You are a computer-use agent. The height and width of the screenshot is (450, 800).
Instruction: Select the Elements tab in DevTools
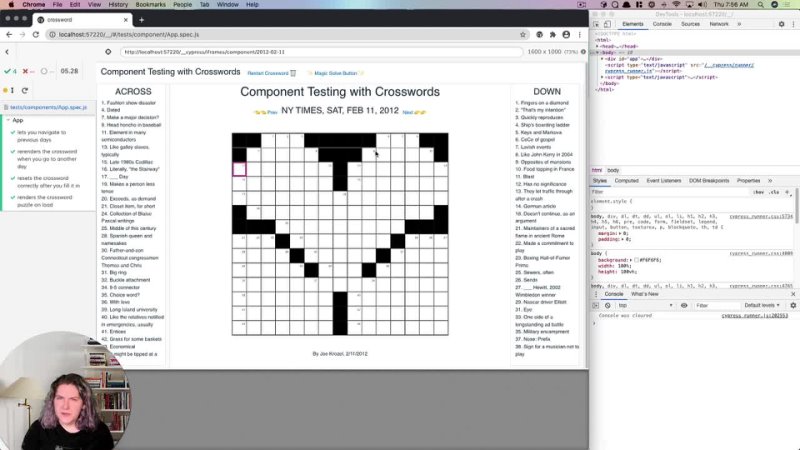tap(633, 24)
